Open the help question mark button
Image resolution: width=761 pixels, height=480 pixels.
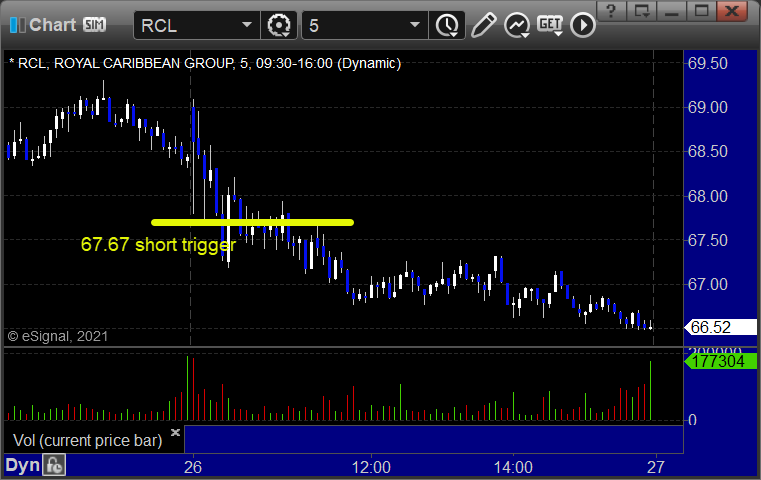click(611, 11)
